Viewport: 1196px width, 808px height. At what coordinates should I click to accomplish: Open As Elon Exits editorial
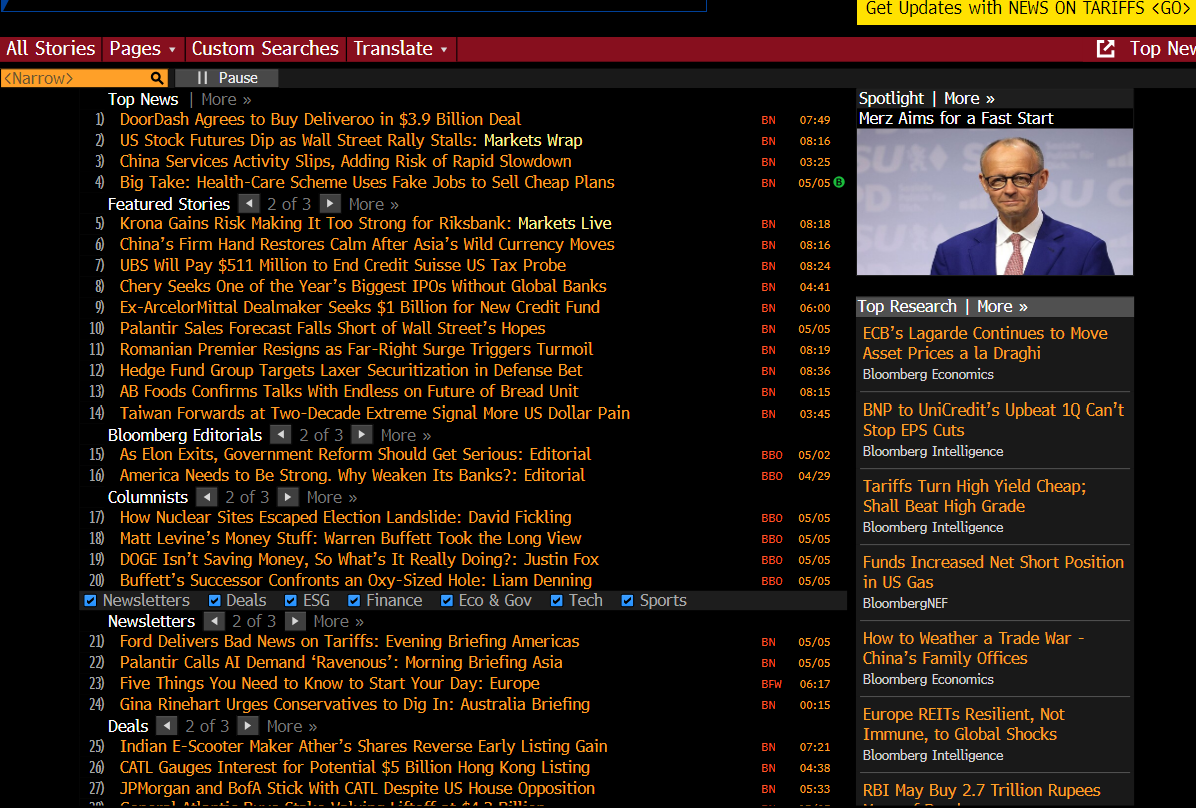click(355, 455)
